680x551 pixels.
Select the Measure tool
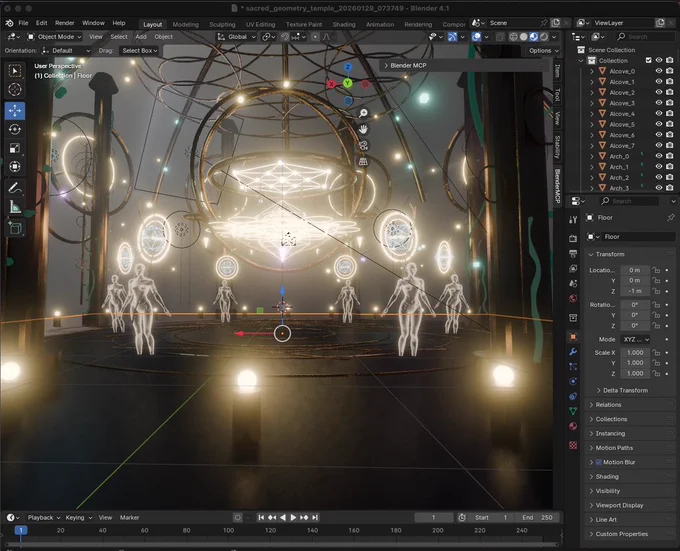tap(15, 207)
